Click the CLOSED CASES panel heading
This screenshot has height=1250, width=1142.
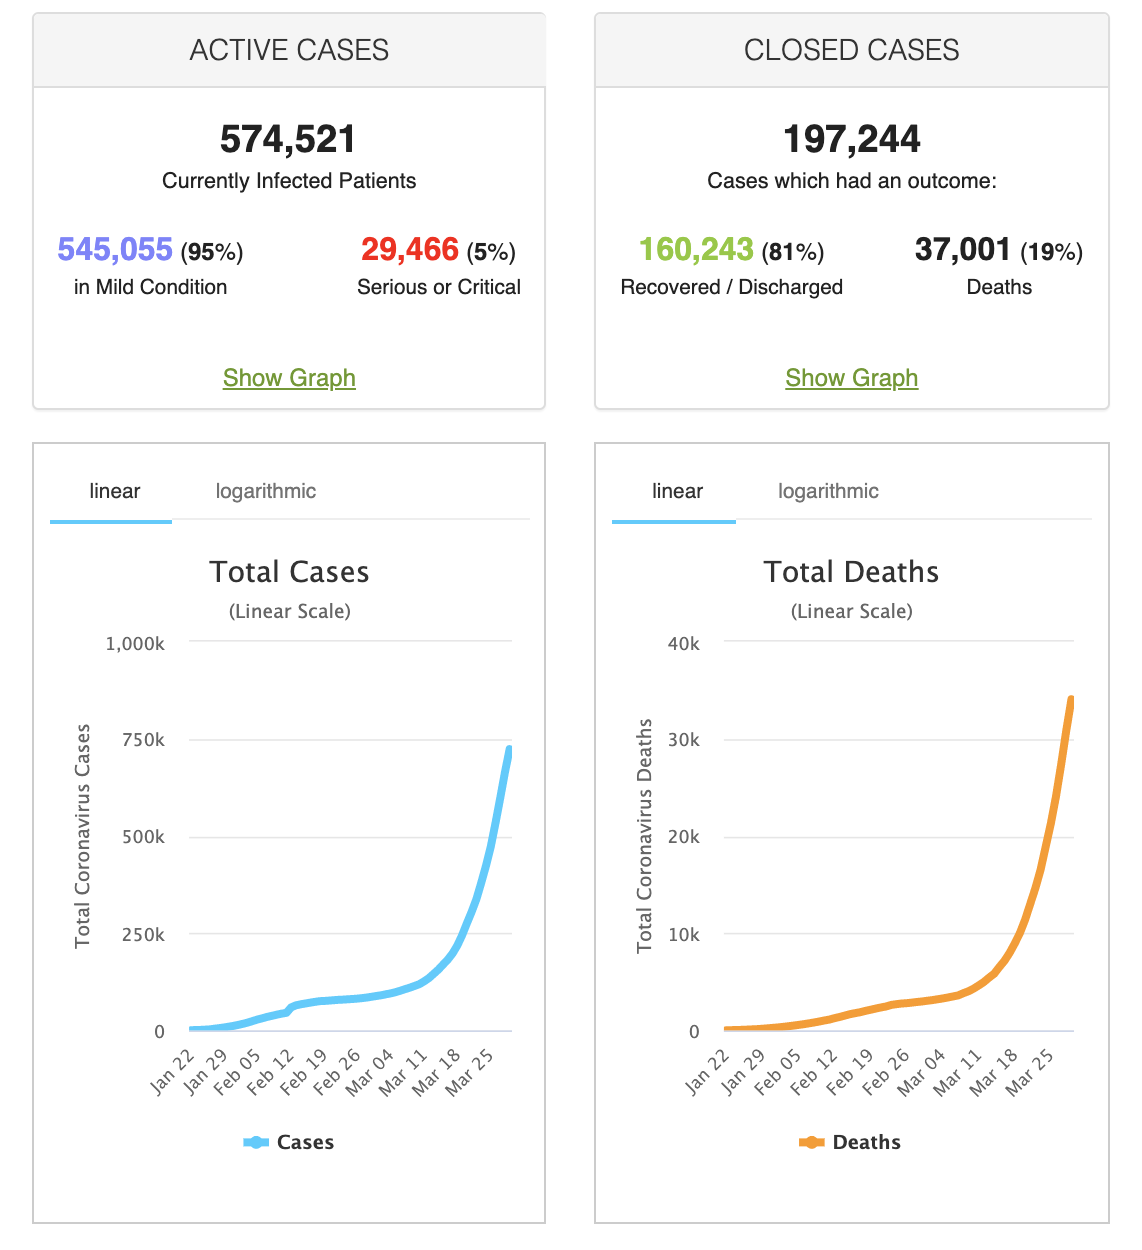point(852,50)
